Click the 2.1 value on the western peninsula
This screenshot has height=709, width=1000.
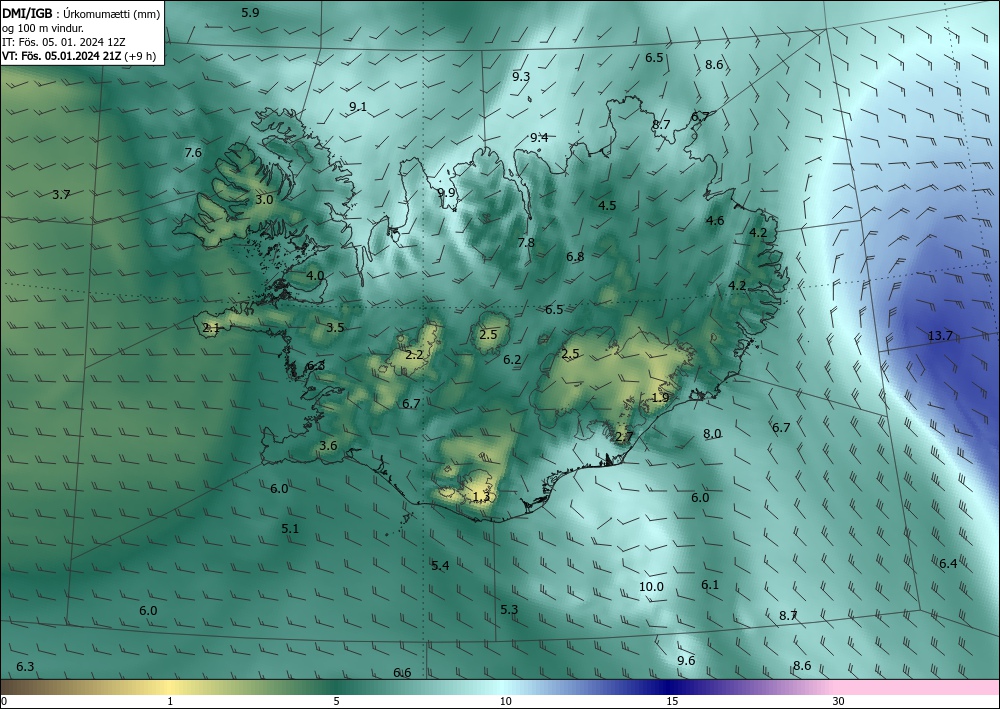click(211, 328)
